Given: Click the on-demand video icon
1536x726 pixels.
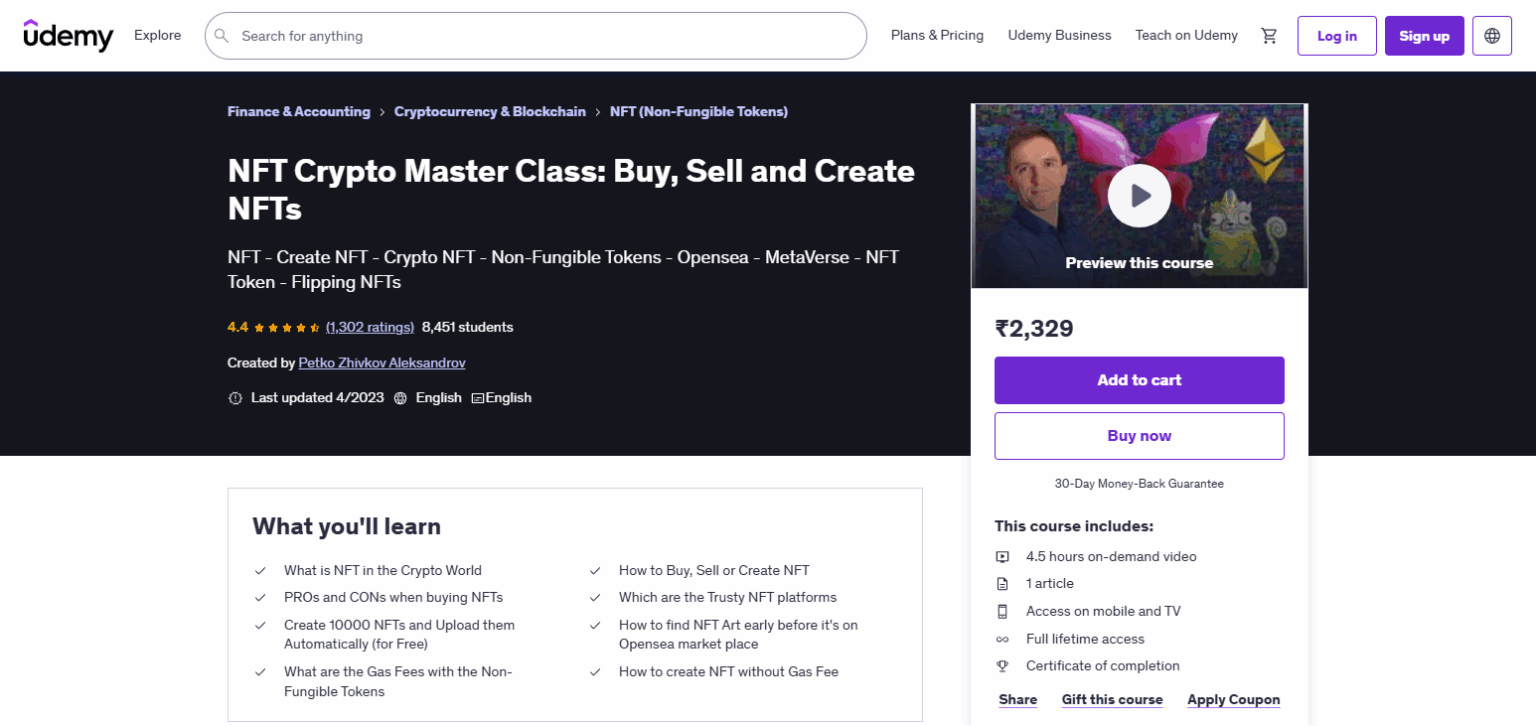Looking at the screenshot, I should tap(1003, 556).
